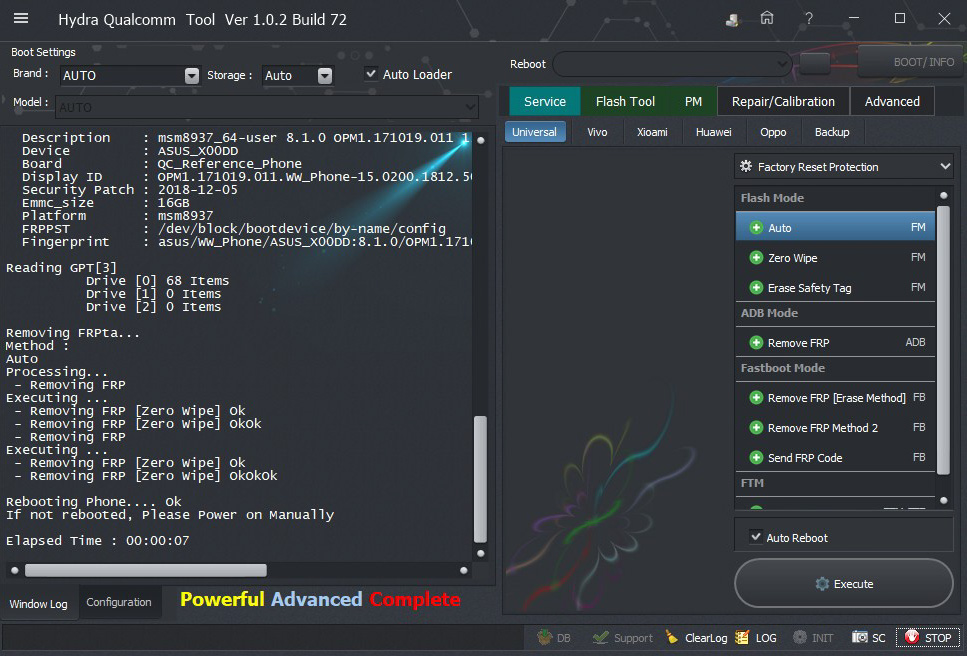Select the Vivo sub-tab
The height and width of the screenshot is (656, 967).
click(x=597, y=132)
